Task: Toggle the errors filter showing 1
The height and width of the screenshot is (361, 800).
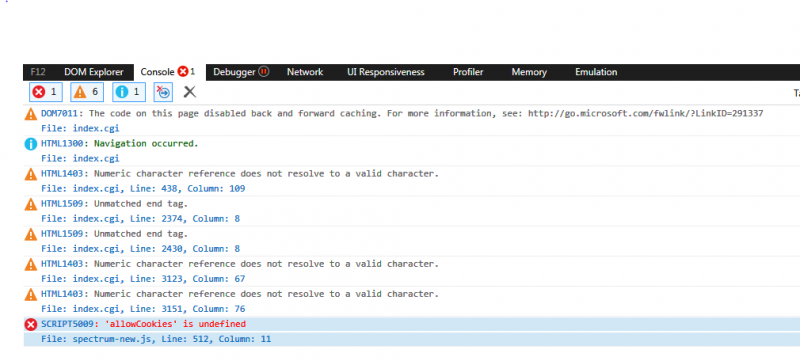Action: (x=45, y=92)
